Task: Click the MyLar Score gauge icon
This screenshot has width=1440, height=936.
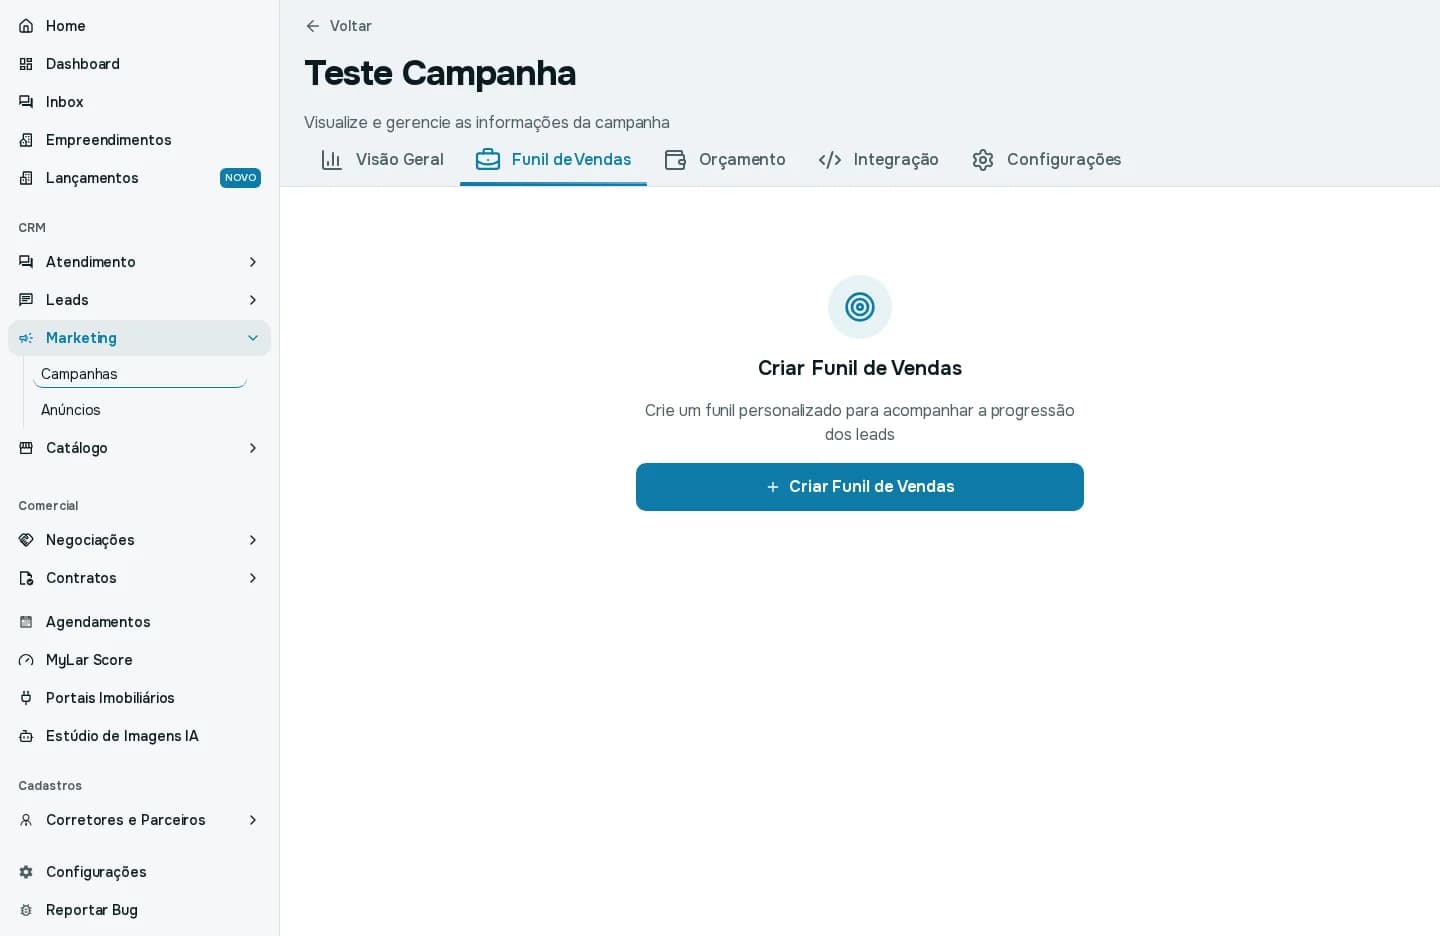Action: click(x=26, y=660)
